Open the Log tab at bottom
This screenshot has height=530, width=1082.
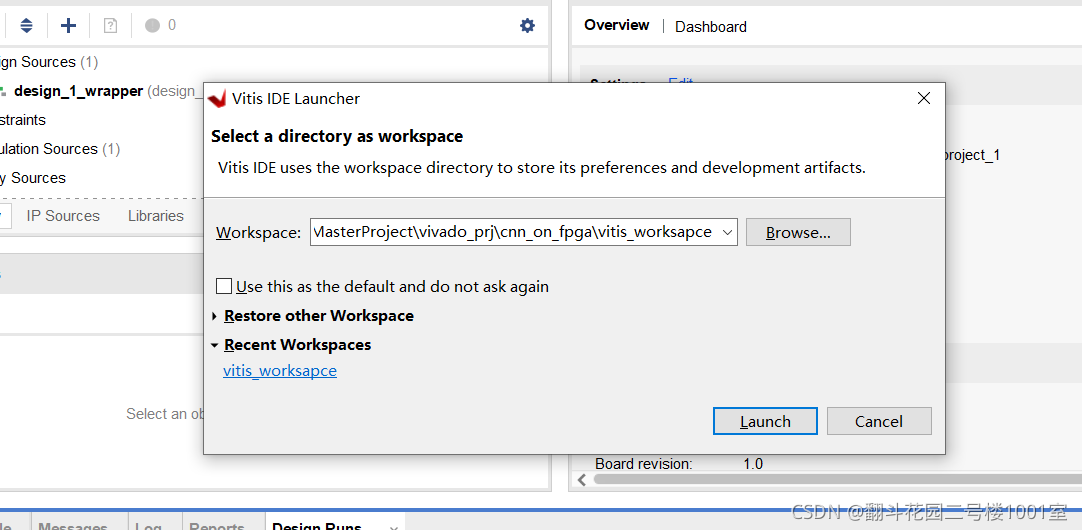pyautogui.click(x=148, y=526)
